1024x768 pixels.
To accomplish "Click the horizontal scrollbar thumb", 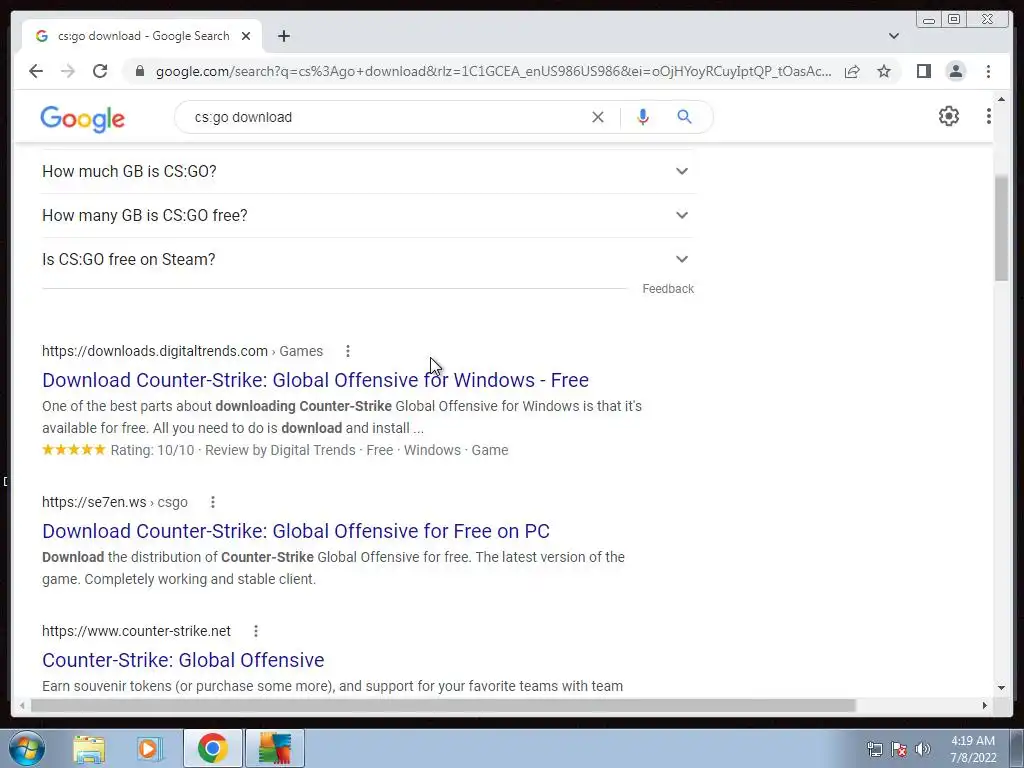I will [443, 705].
